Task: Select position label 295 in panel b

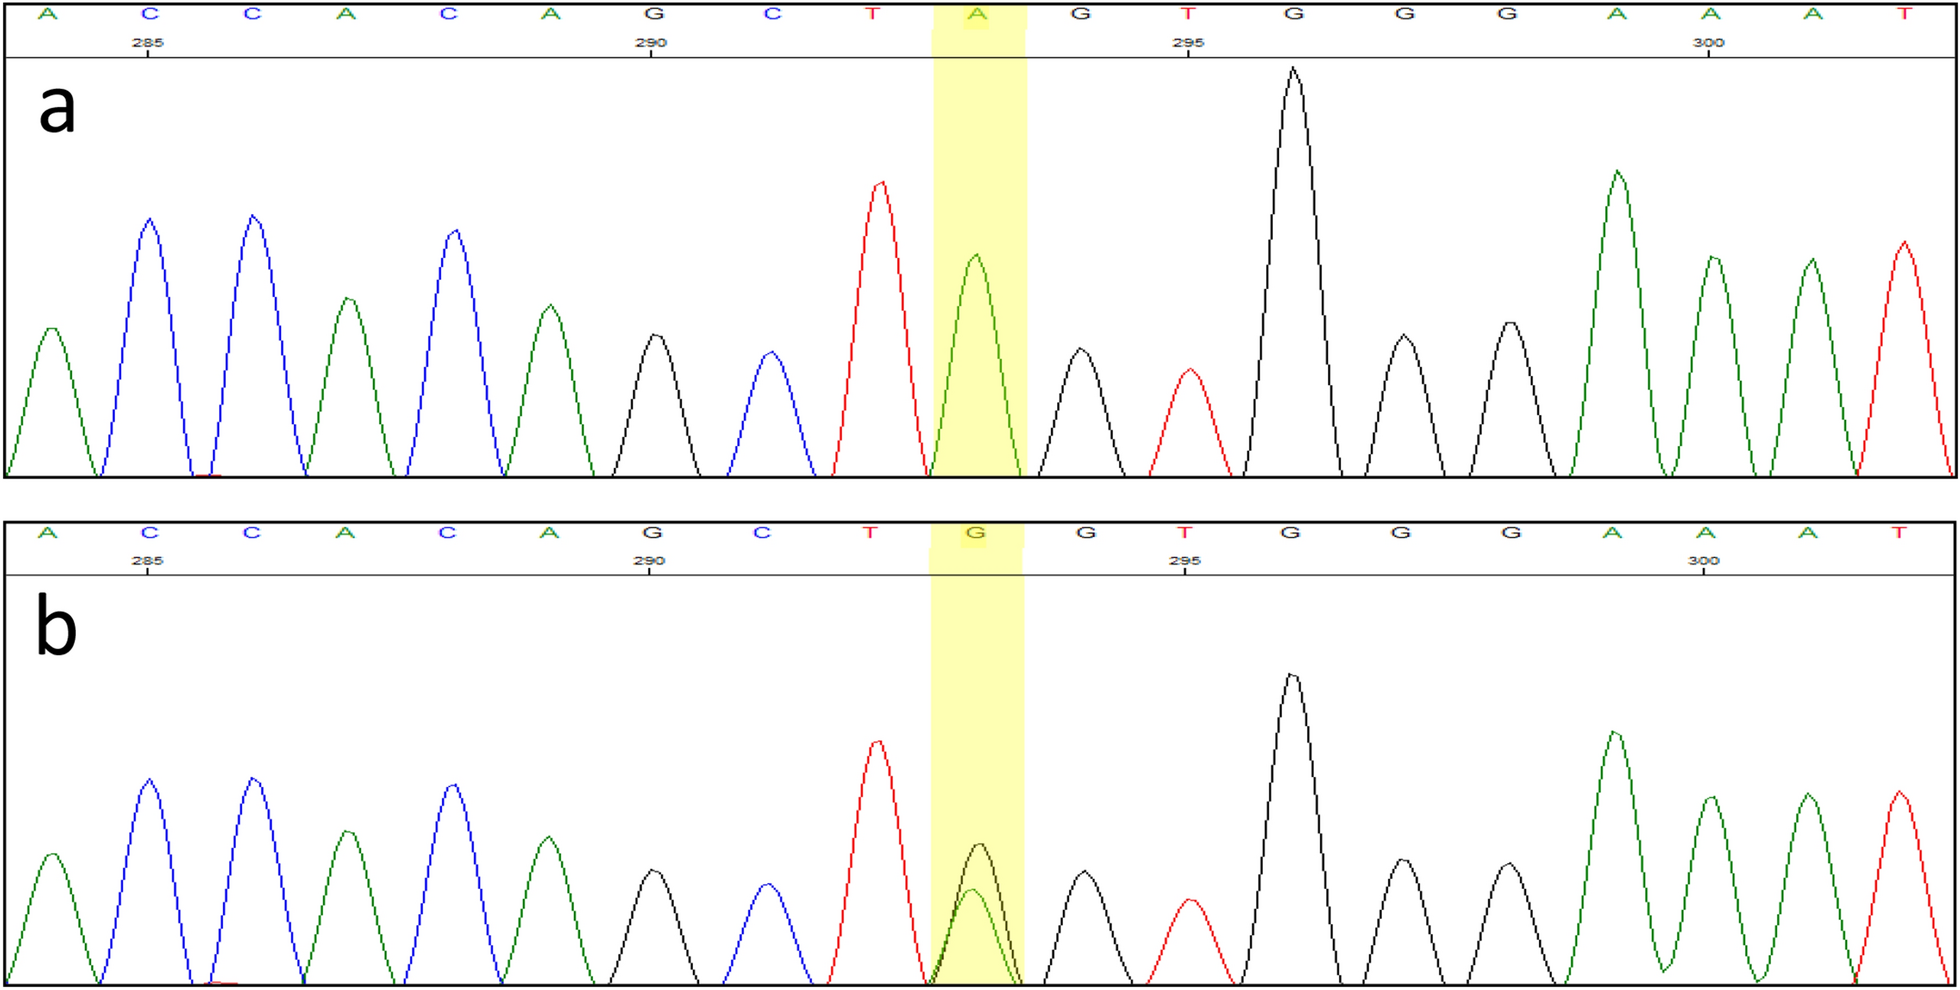Action: [1184, 561]
